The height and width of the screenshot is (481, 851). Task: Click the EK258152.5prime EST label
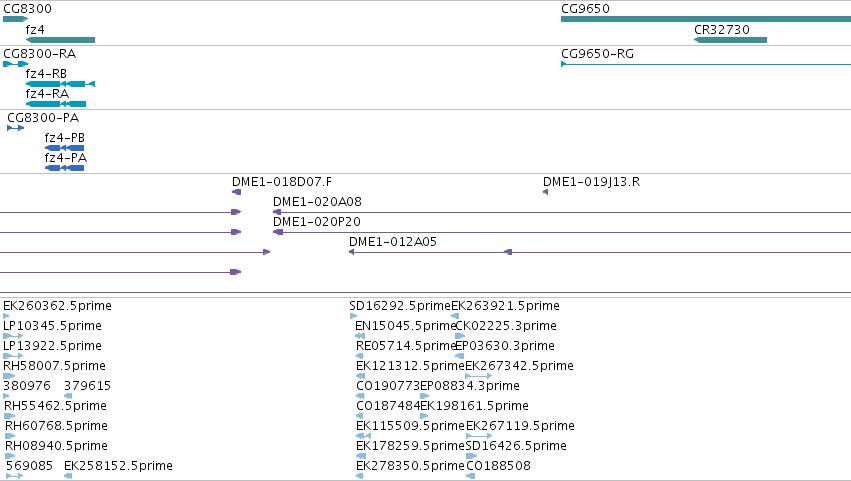118,465
